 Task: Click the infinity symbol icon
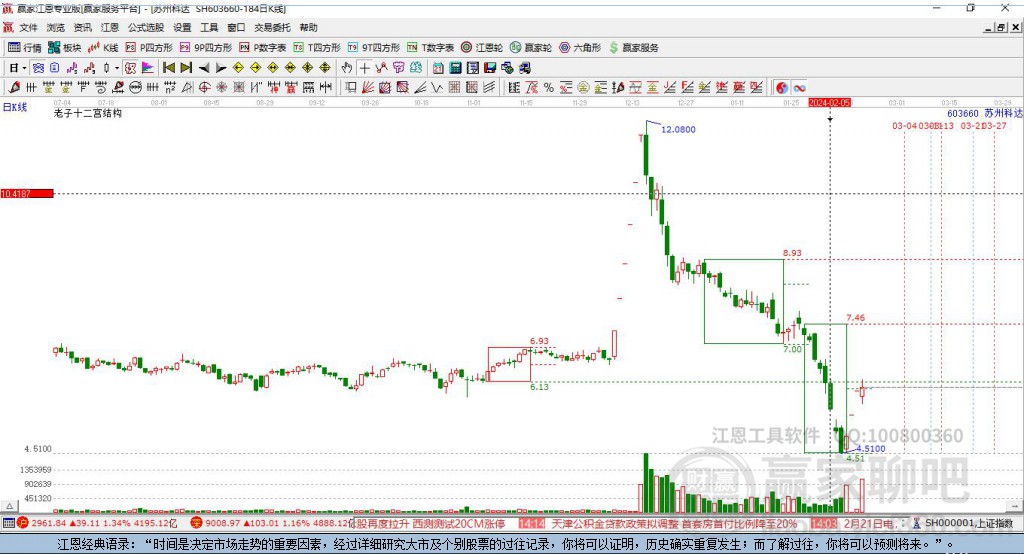(799, 88)
